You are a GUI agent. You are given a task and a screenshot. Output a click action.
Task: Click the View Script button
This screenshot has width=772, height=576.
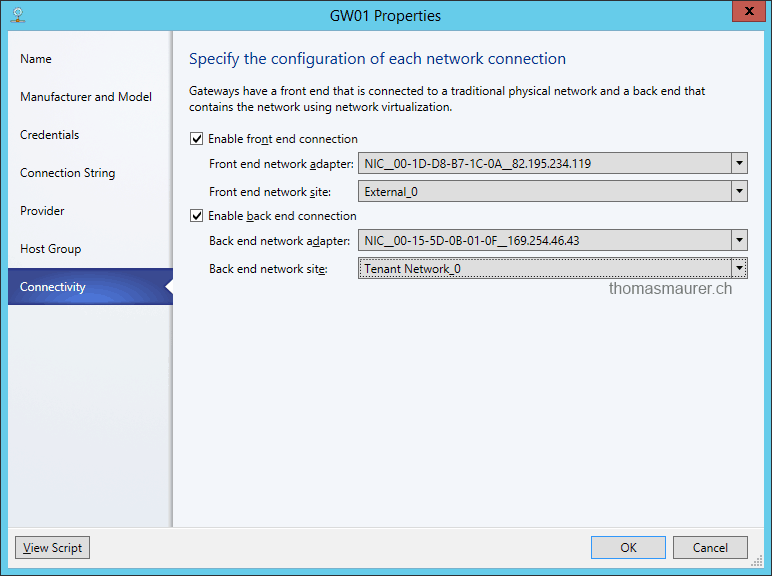tap(53, 548)
